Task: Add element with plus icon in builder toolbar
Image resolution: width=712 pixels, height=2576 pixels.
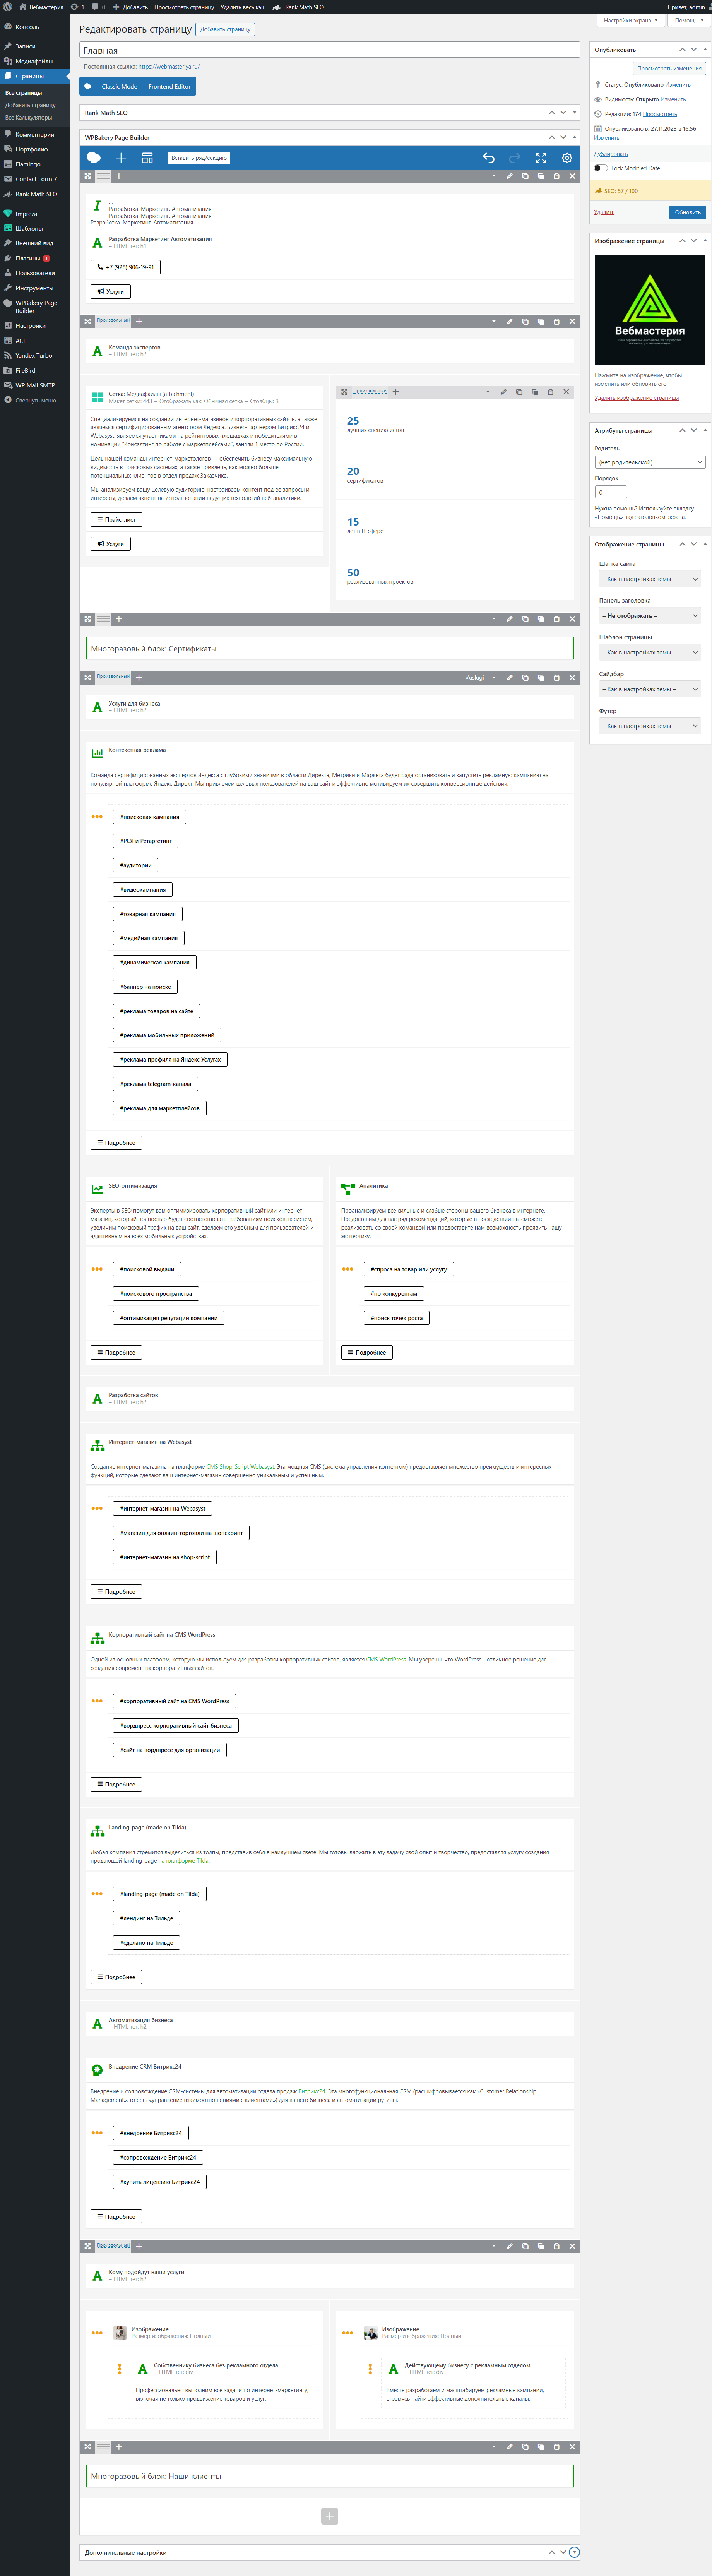Action: [x=121, y=158]
